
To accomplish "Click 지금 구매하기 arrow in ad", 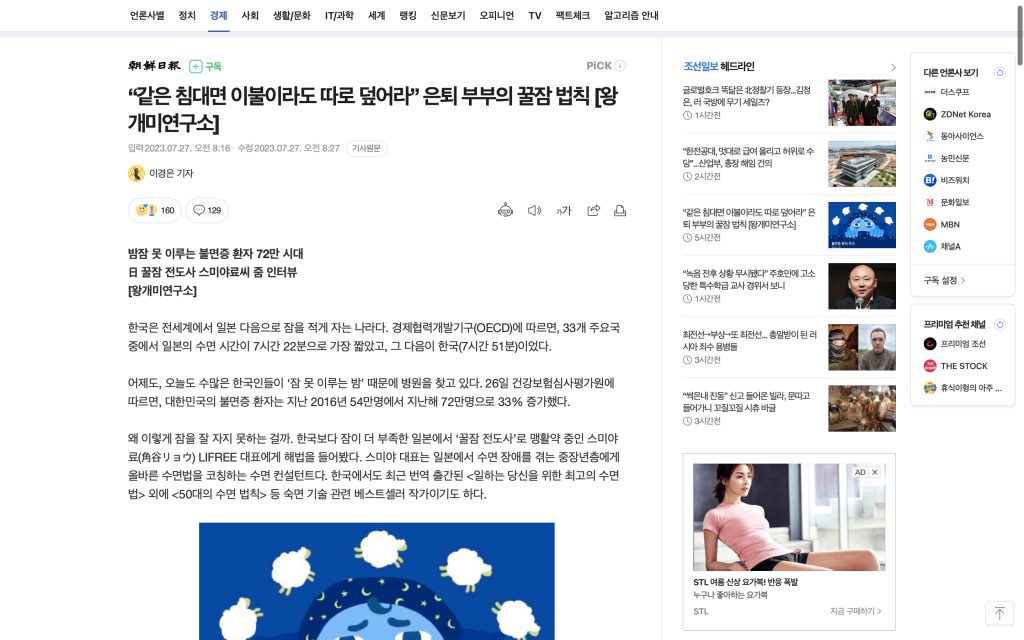I will 856,611.
